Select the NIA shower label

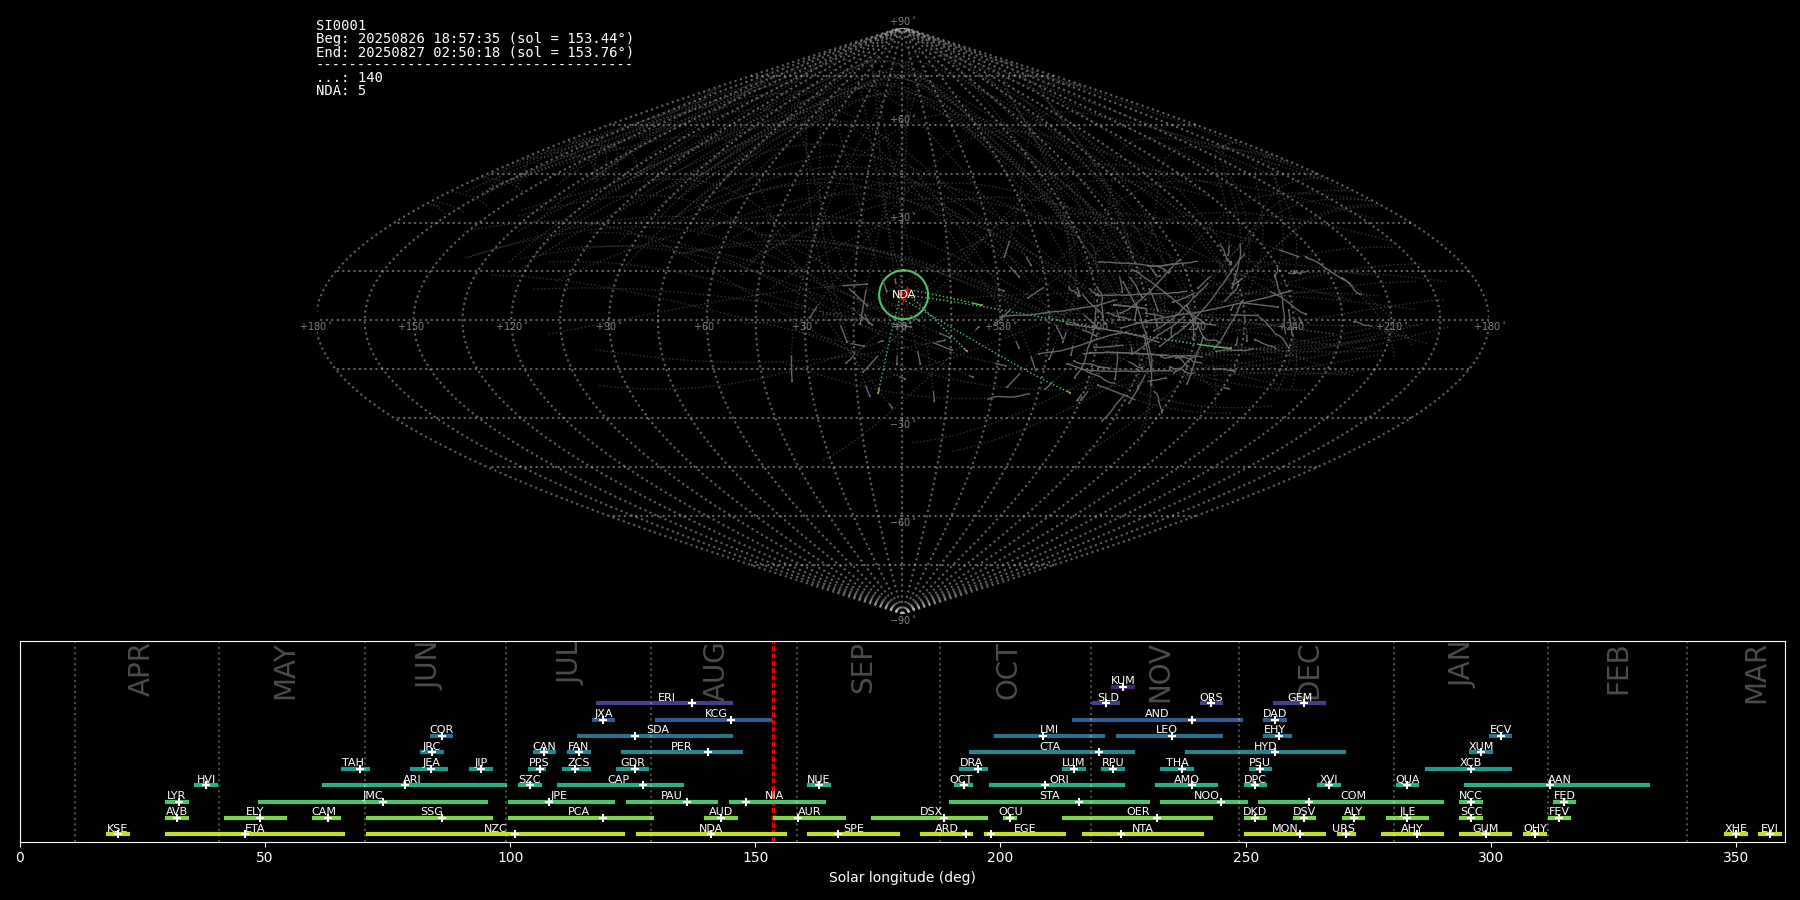tap(774, 796)
